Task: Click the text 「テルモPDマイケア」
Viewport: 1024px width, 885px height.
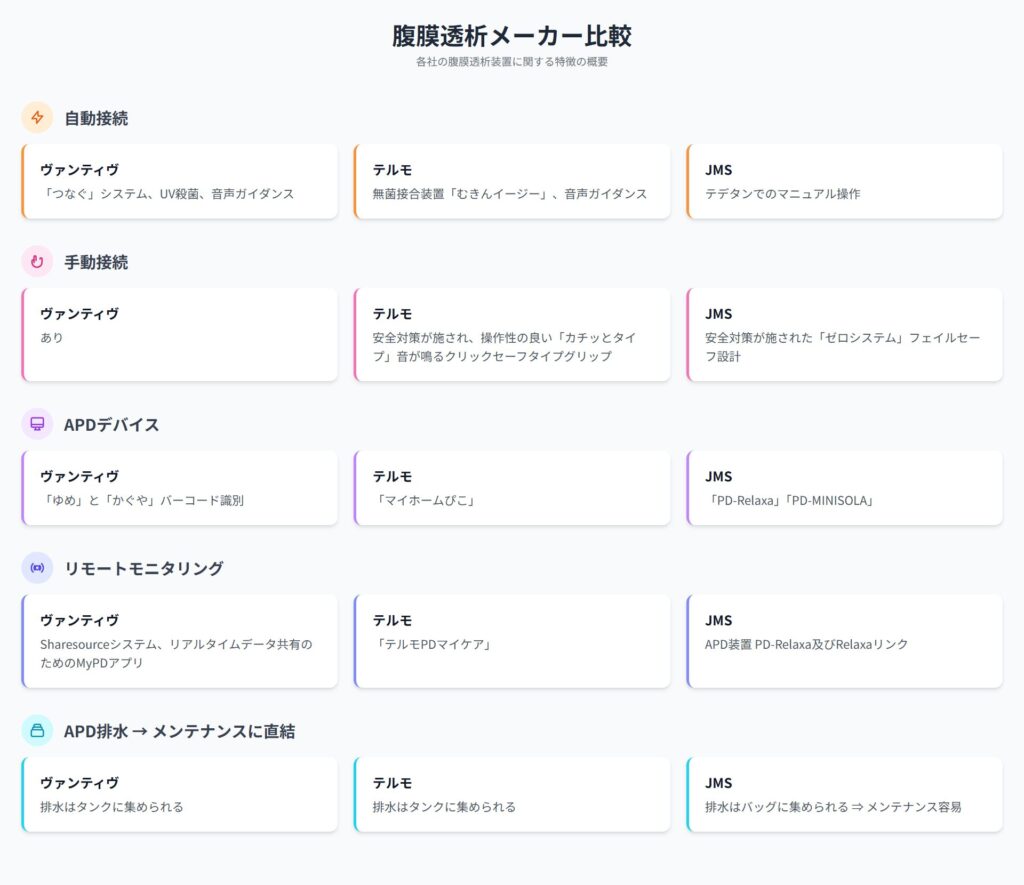Action: click(x=434, y=644)
